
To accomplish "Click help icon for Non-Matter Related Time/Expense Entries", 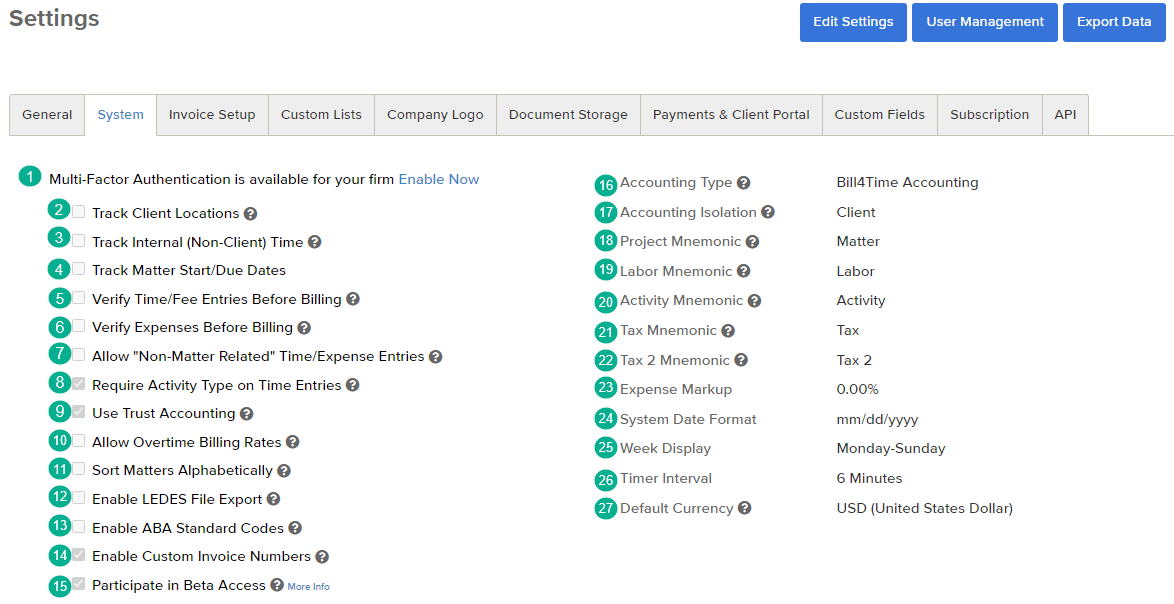I will 435,357.
